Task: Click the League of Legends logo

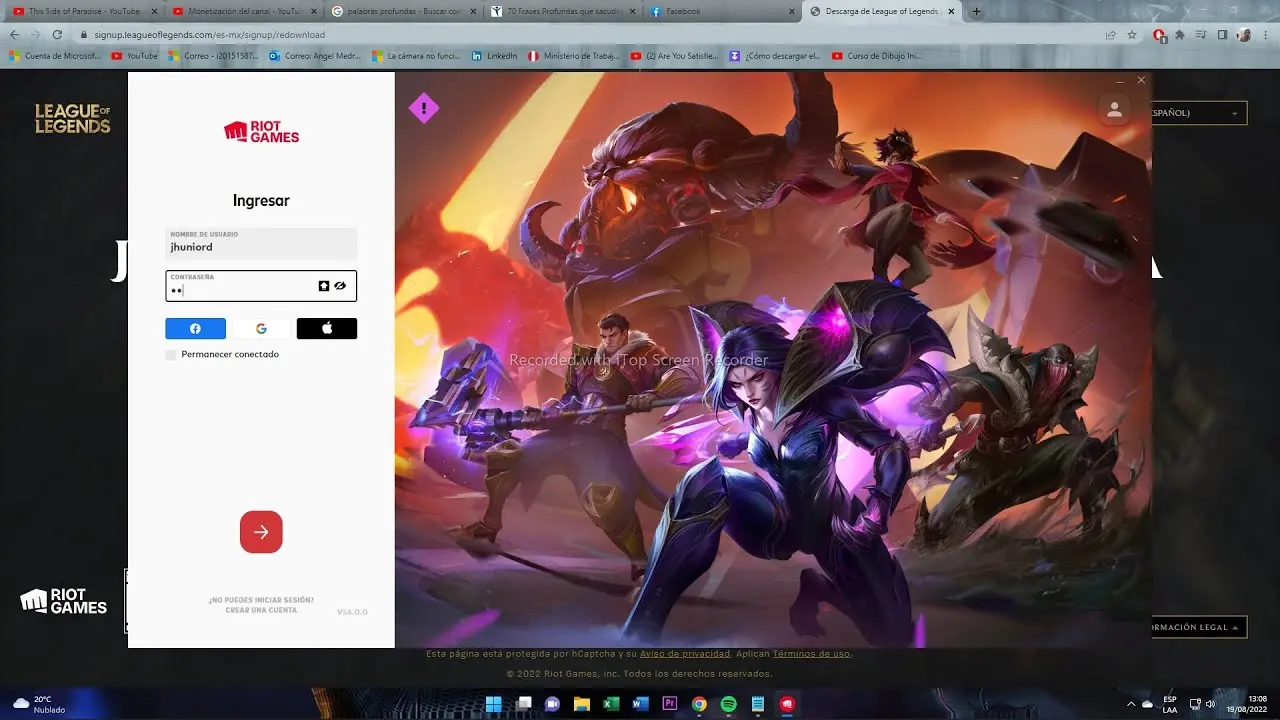Action: pos(71,119)
